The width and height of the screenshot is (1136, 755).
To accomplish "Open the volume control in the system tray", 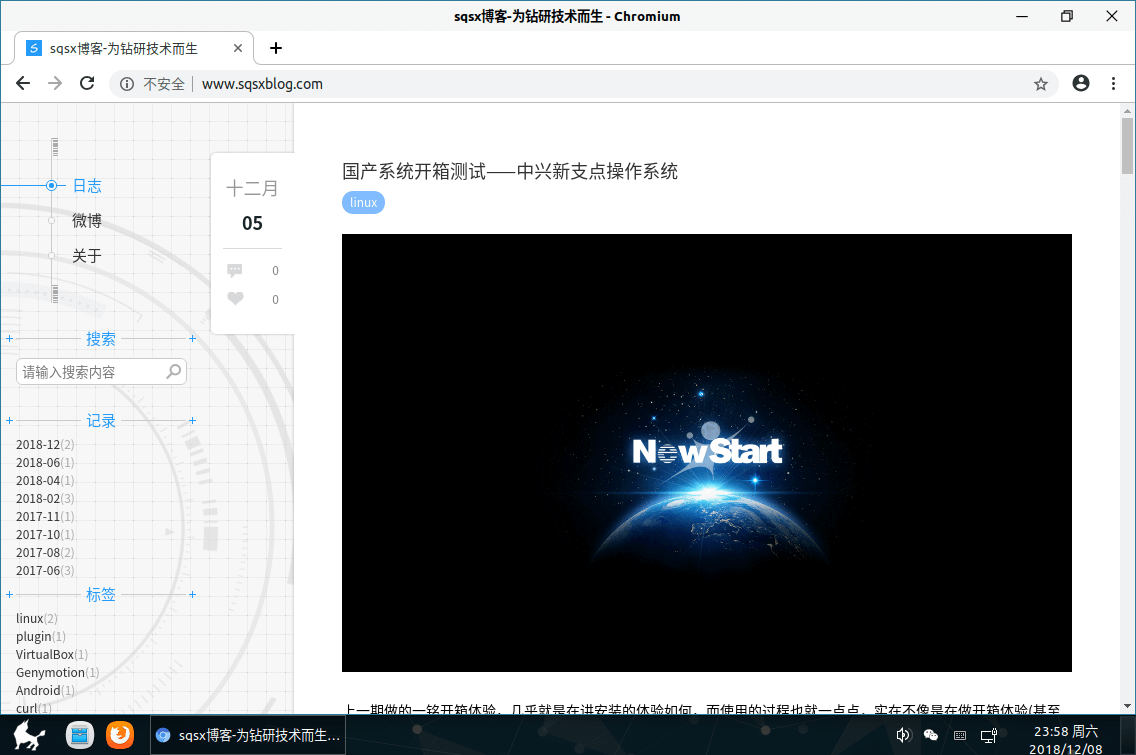I will pos(903,735).
